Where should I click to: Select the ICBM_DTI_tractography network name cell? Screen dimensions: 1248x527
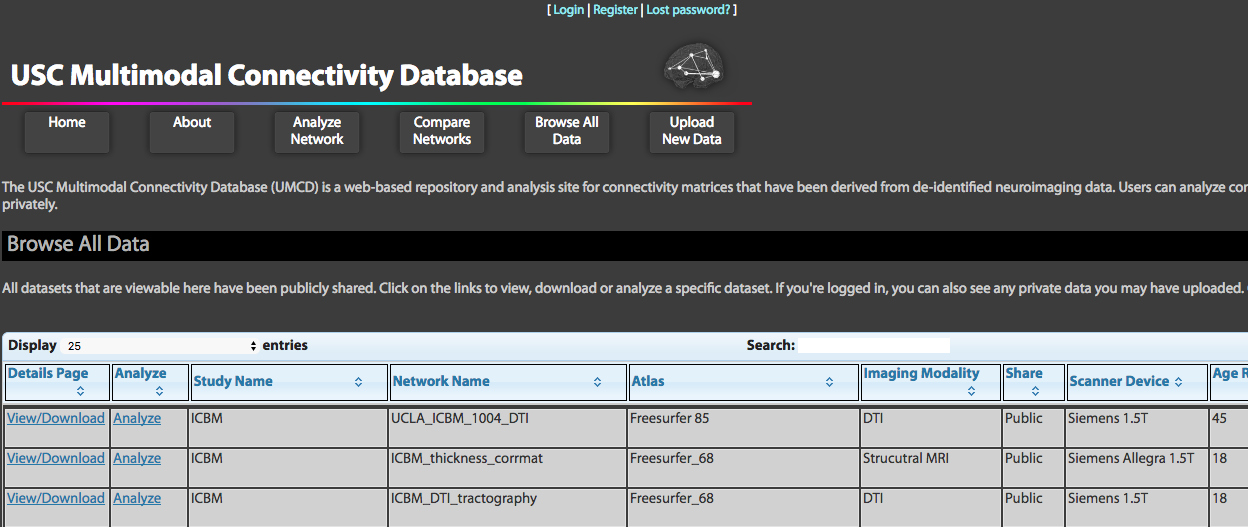coord(508,507)
